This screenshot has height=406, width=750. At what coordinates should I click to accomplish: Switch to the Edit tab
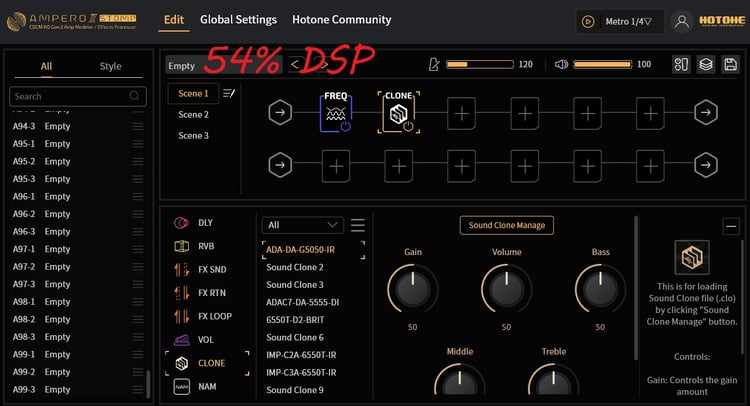[x=174, y=20]
